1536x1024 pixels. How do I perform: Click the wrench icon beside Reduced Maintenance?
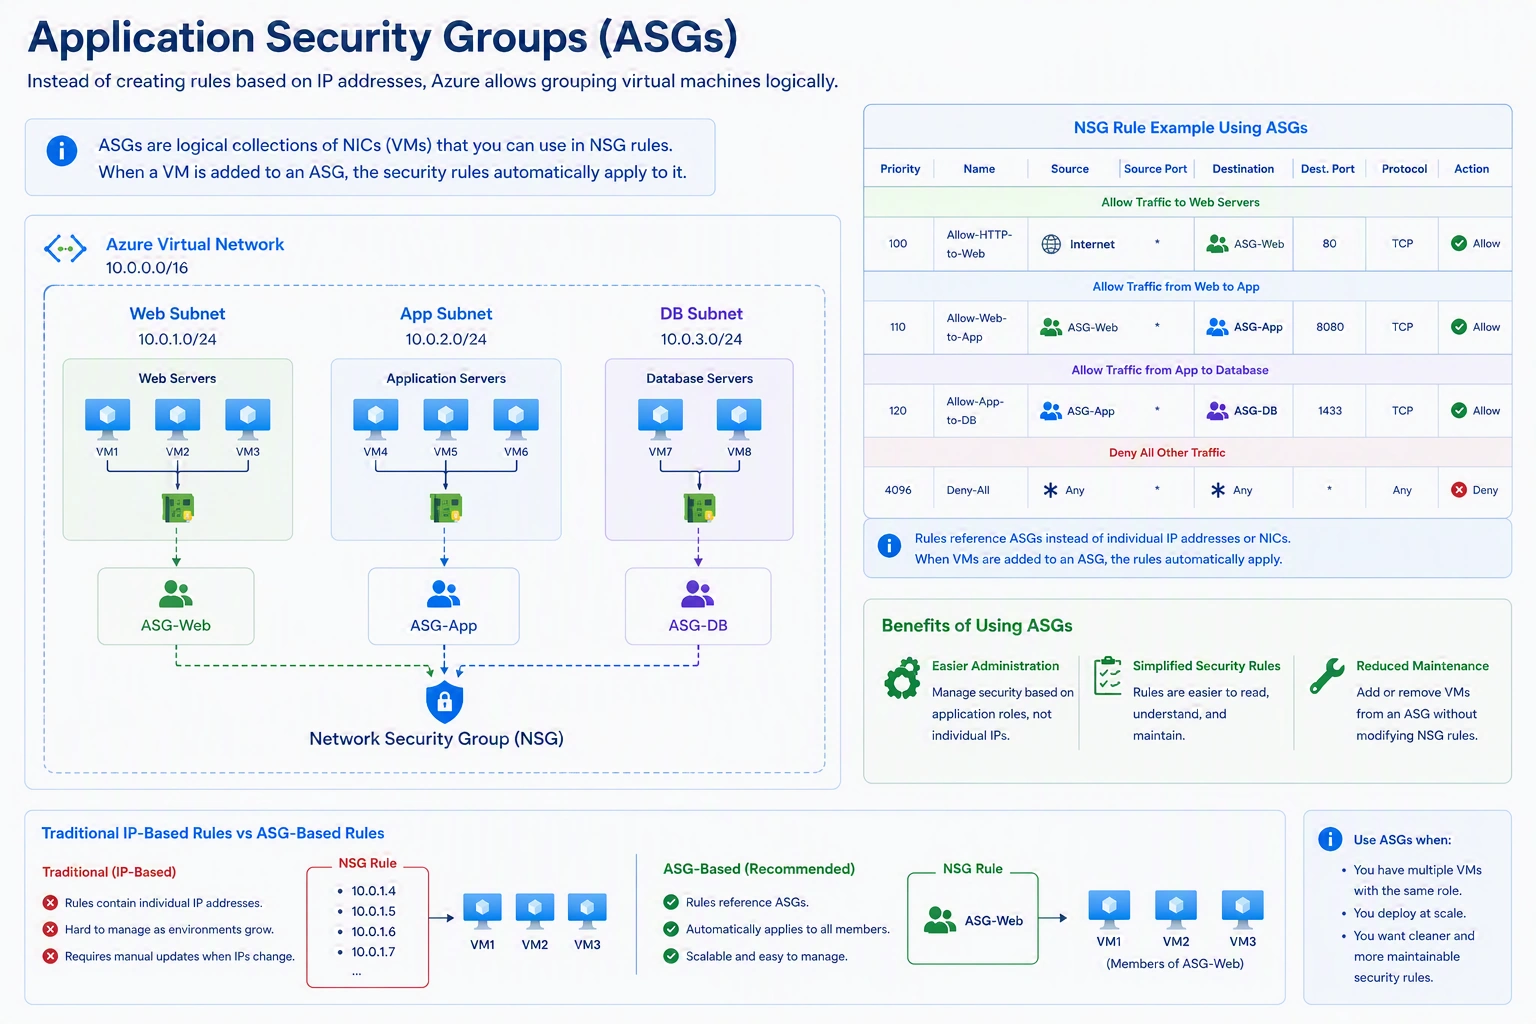(1327, 676)
